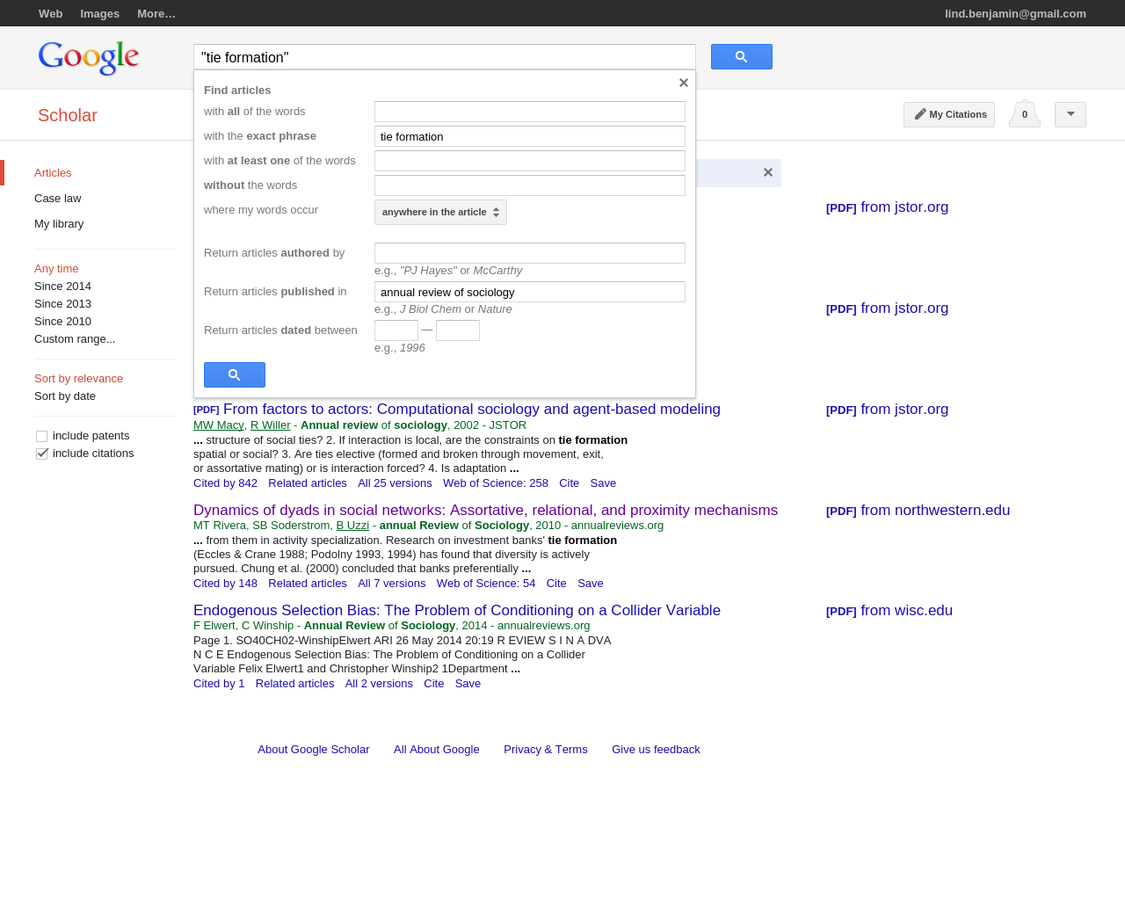Viewport: 1125px width, 900px height.
Task: Open author R Willer profile link
Action: point(270,425)
